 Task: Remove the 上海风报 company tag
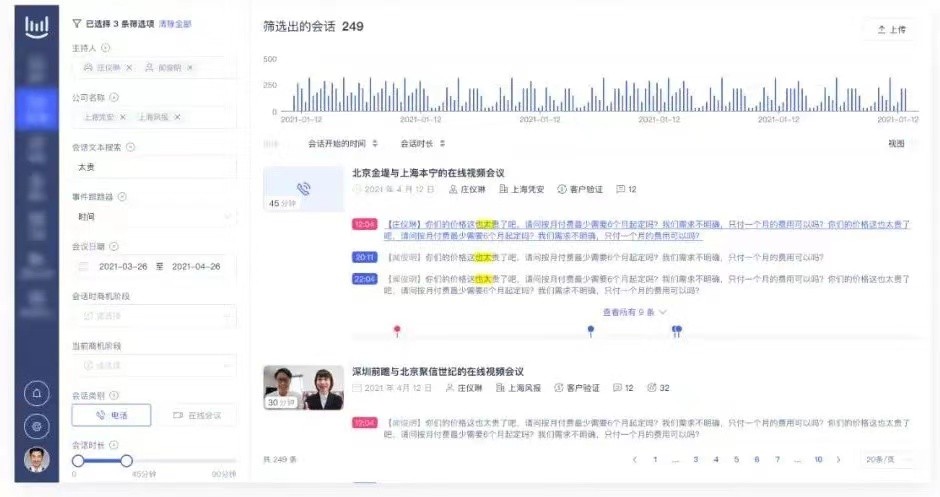(x=177, y=117)
